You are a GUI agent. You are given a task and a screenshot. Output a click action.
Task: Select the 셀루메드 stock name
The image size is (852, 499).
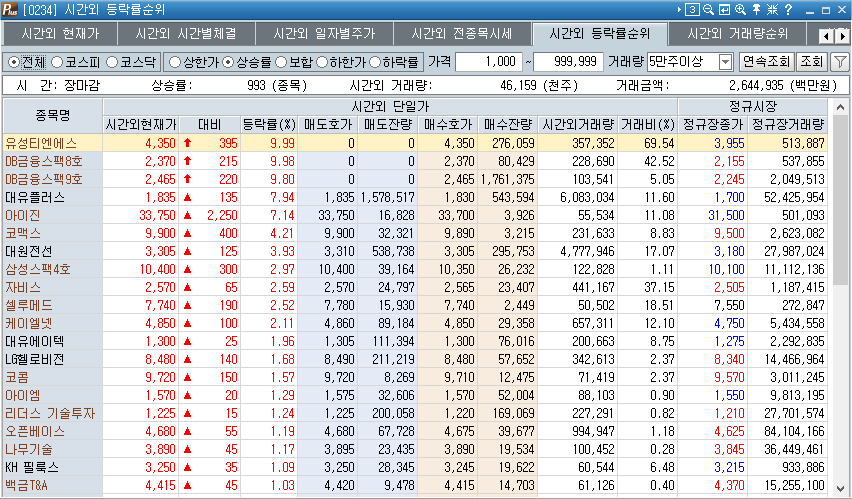pyautogui.click(x=29, y=305)
